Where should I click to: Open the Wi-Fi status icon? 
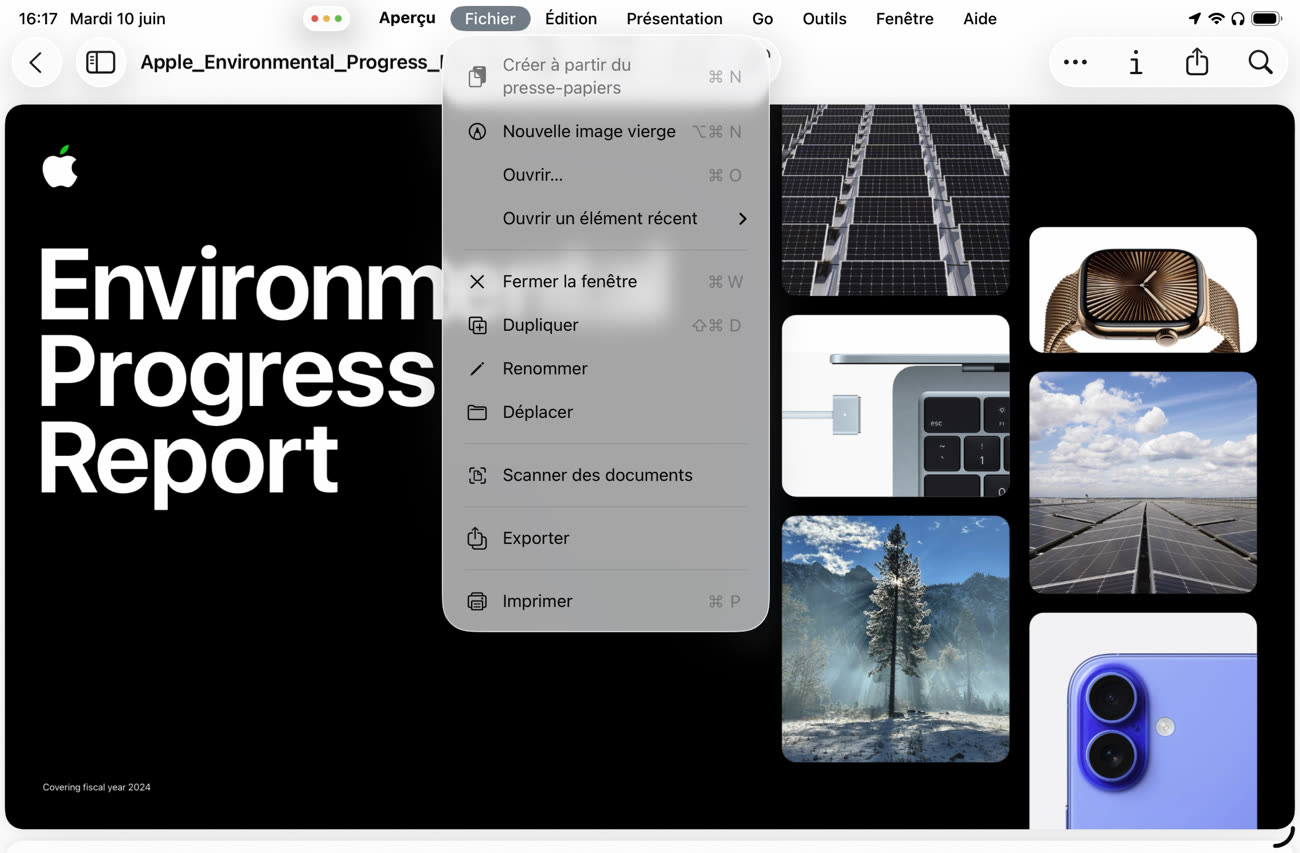(x=1216, y=18)
